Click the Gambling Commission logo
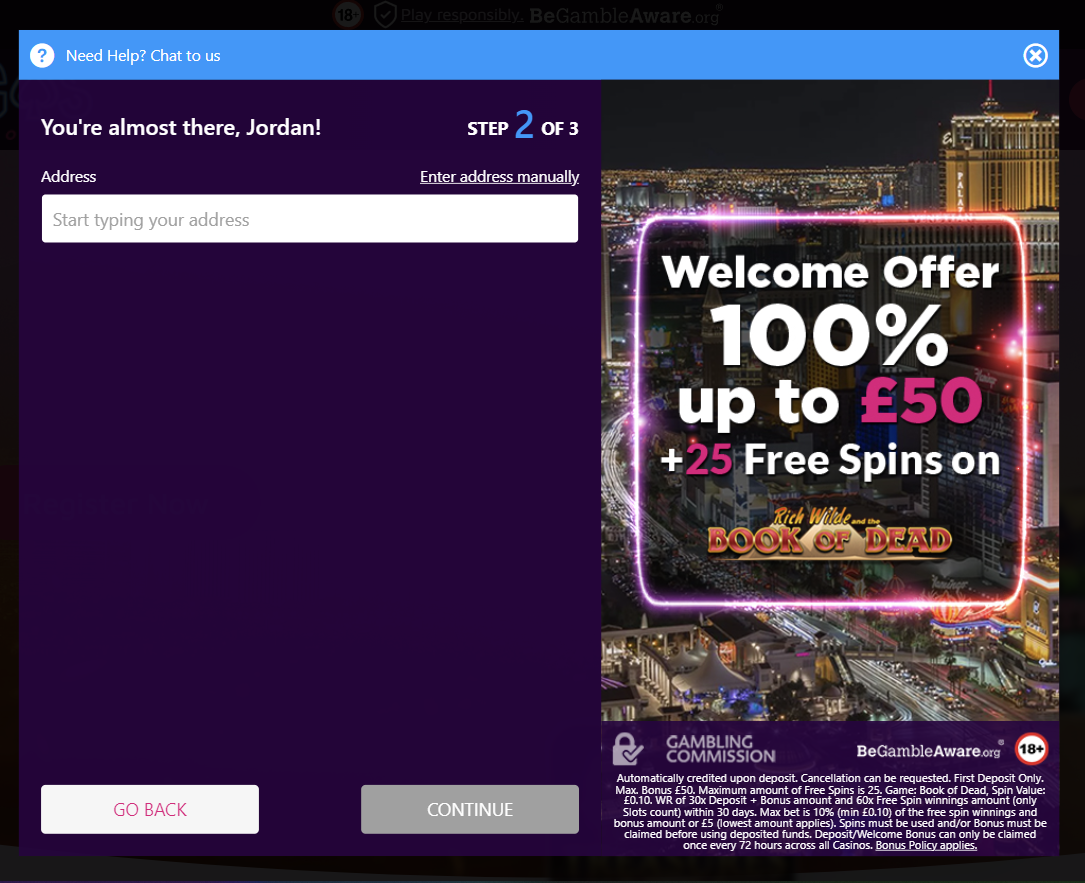The height and width of the screenshot is (883, 1085). tap(694, 749)
